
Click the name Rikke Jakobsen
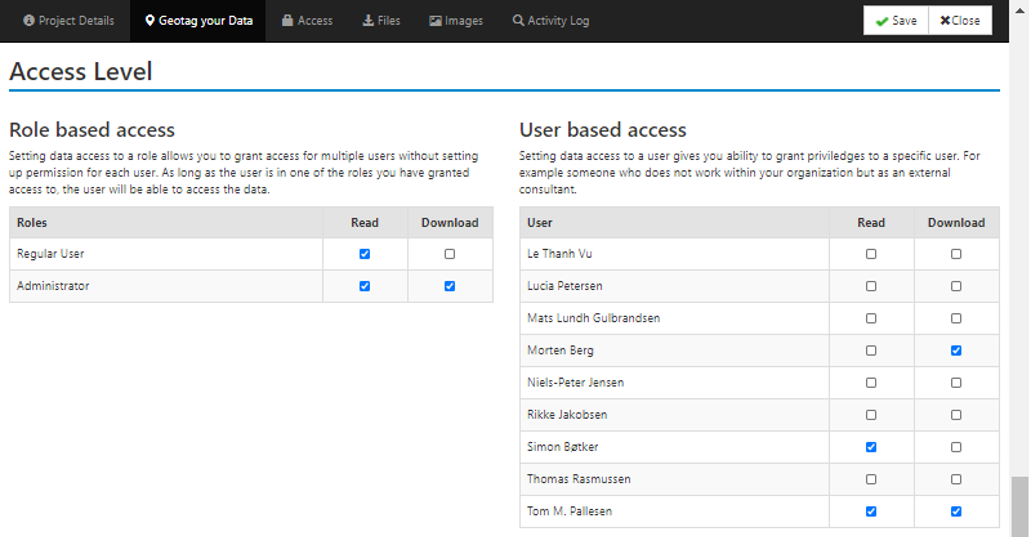(x=567, y=415)
